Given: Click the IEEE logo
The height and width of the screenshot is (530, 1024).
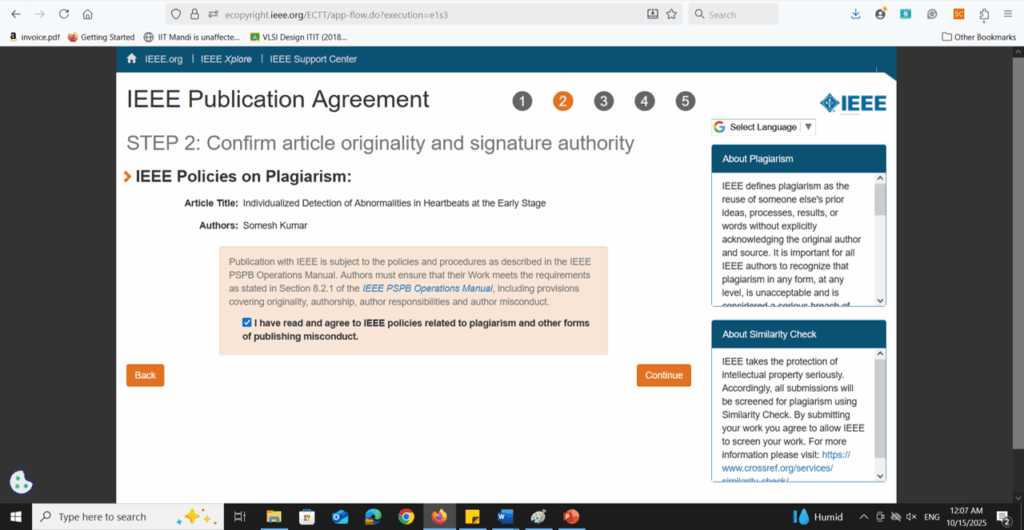Looking at the screenshot, I should [852, 103].
